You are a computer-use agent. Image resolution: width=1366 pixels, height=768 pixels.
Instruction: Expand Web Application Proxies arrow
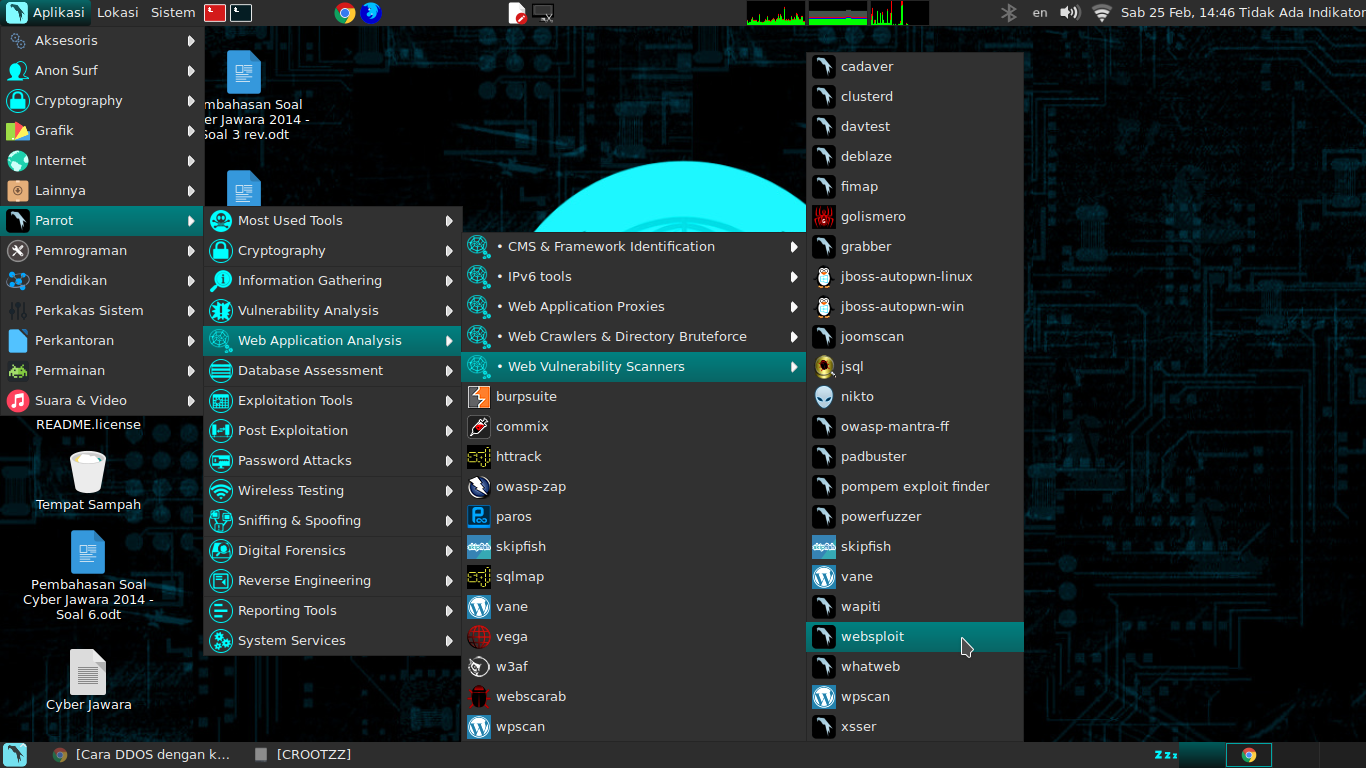794,307
